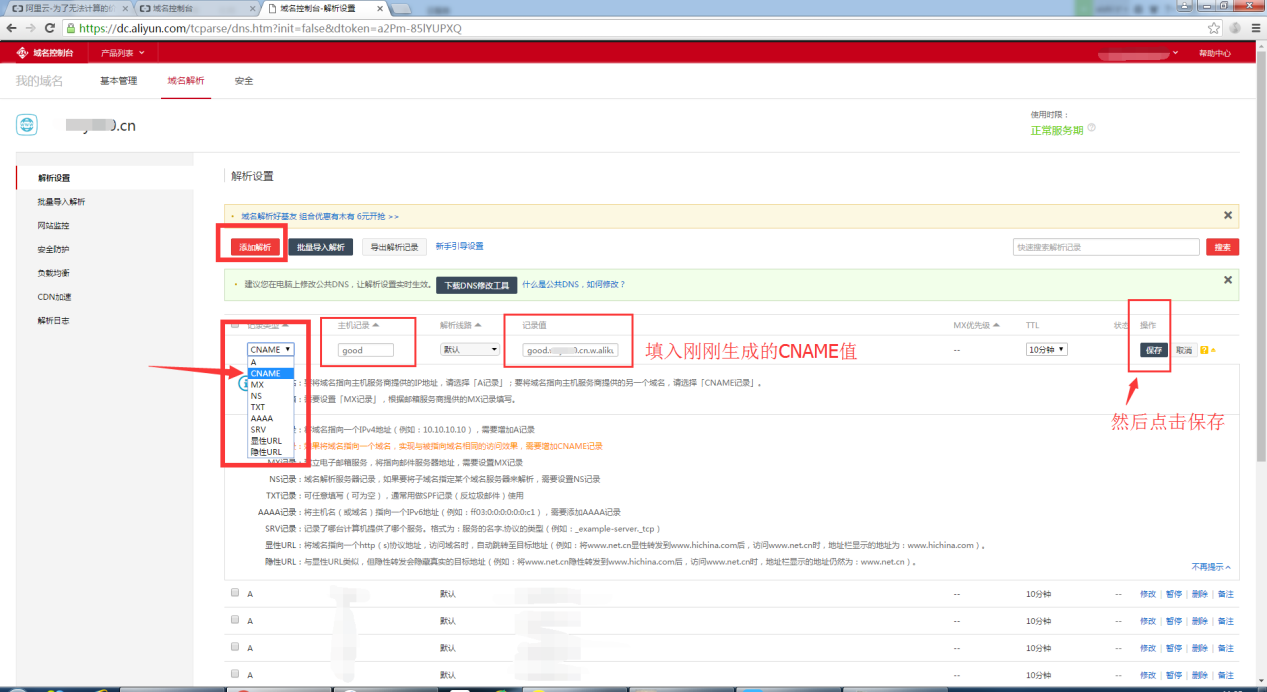Bookmark this page with the star icon

tap(1214, 28)
